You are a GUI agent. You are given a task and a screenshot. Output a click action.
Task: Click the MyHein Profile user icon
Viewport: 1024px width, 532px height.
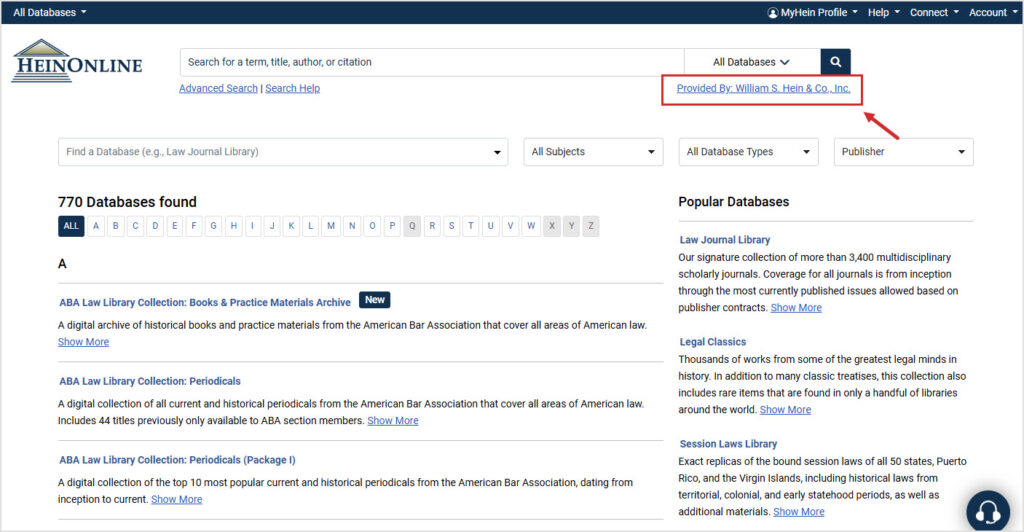(x=773, y=12)
